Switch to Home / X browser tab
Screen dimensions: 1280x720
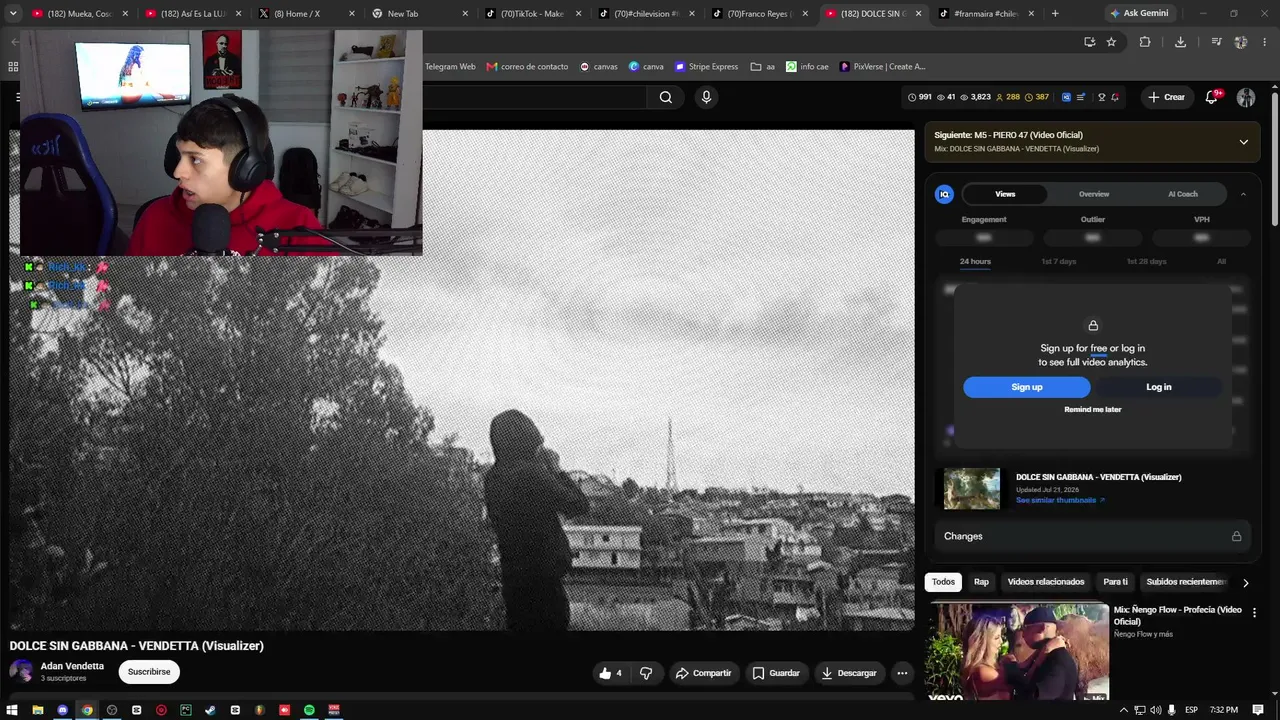point(306,14)
